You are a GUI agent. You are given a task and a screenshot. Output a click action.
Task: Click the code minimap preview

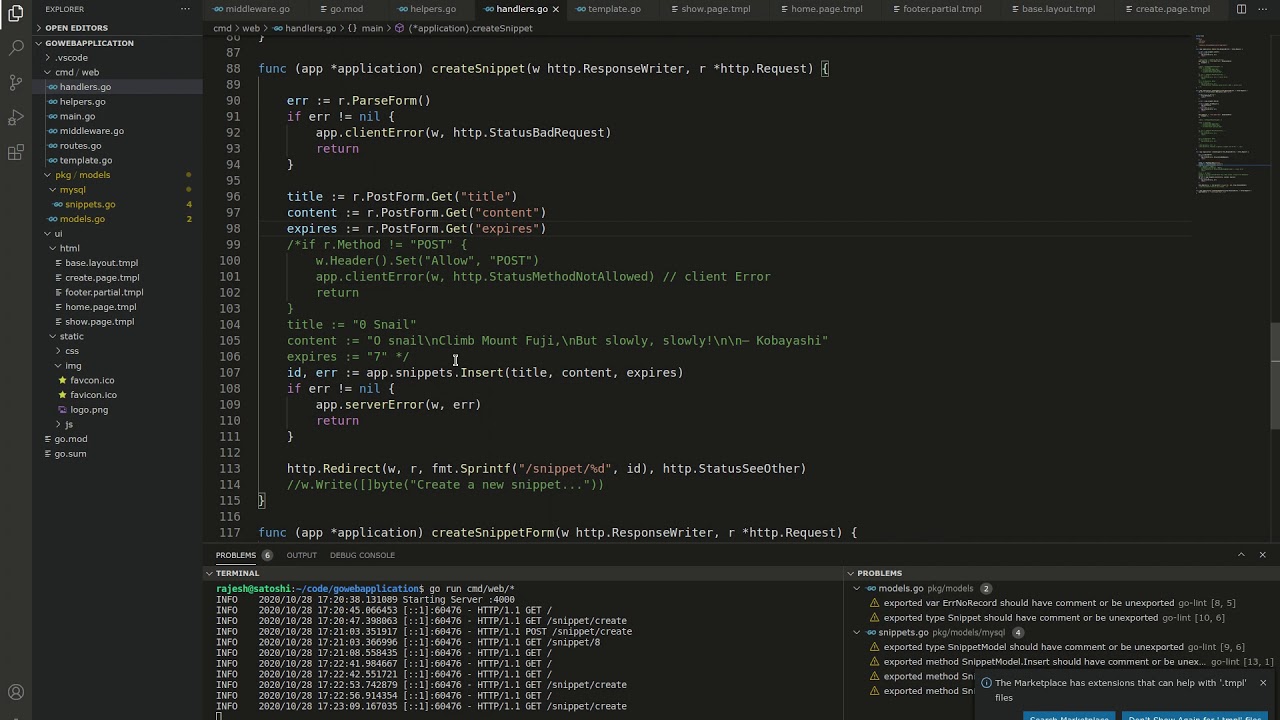(x=1230, y=115)
